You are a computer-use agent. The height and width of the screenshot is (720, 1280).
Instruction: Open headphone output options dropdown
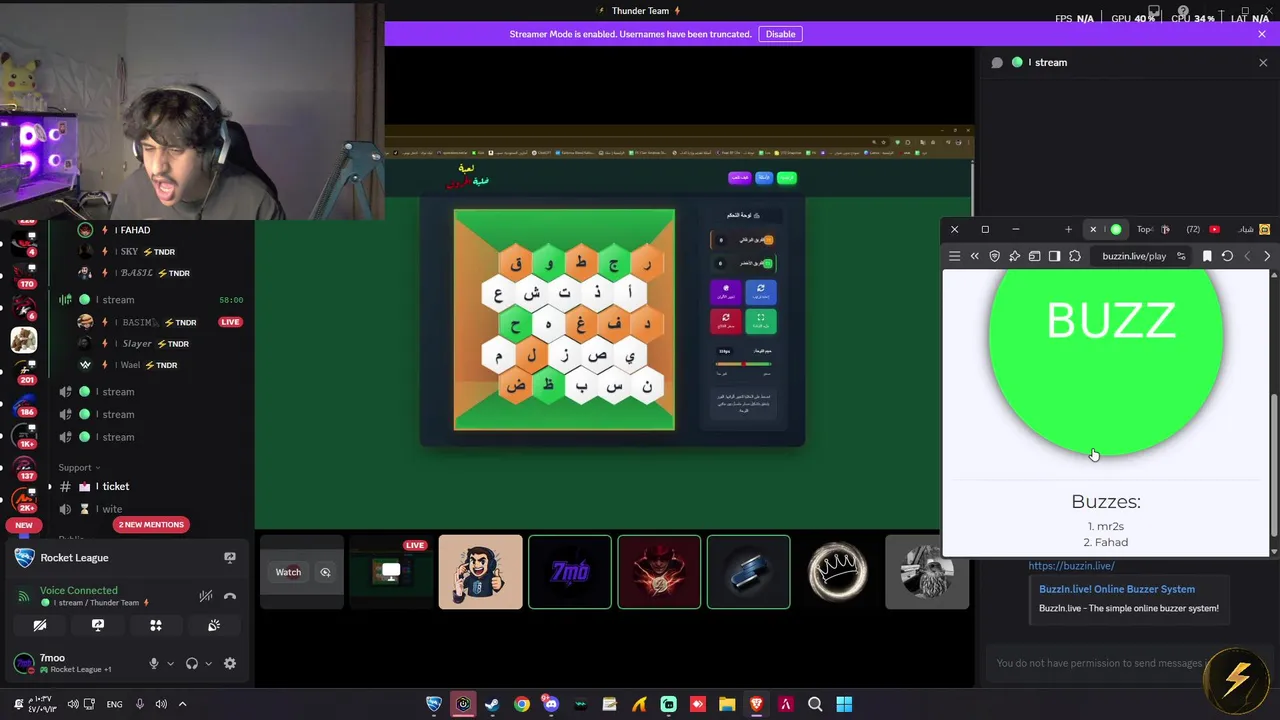208,663
